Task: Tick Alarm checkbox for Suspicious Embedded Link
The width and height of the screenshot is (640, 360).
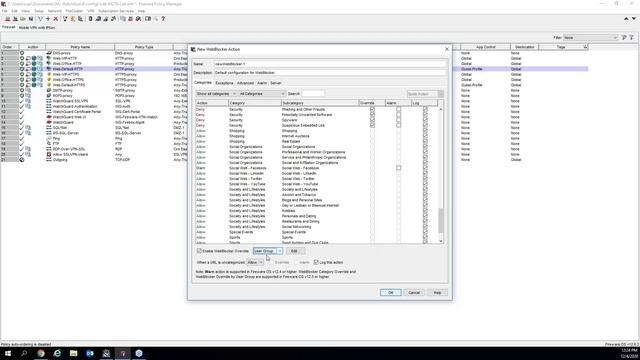Action: 398,125
